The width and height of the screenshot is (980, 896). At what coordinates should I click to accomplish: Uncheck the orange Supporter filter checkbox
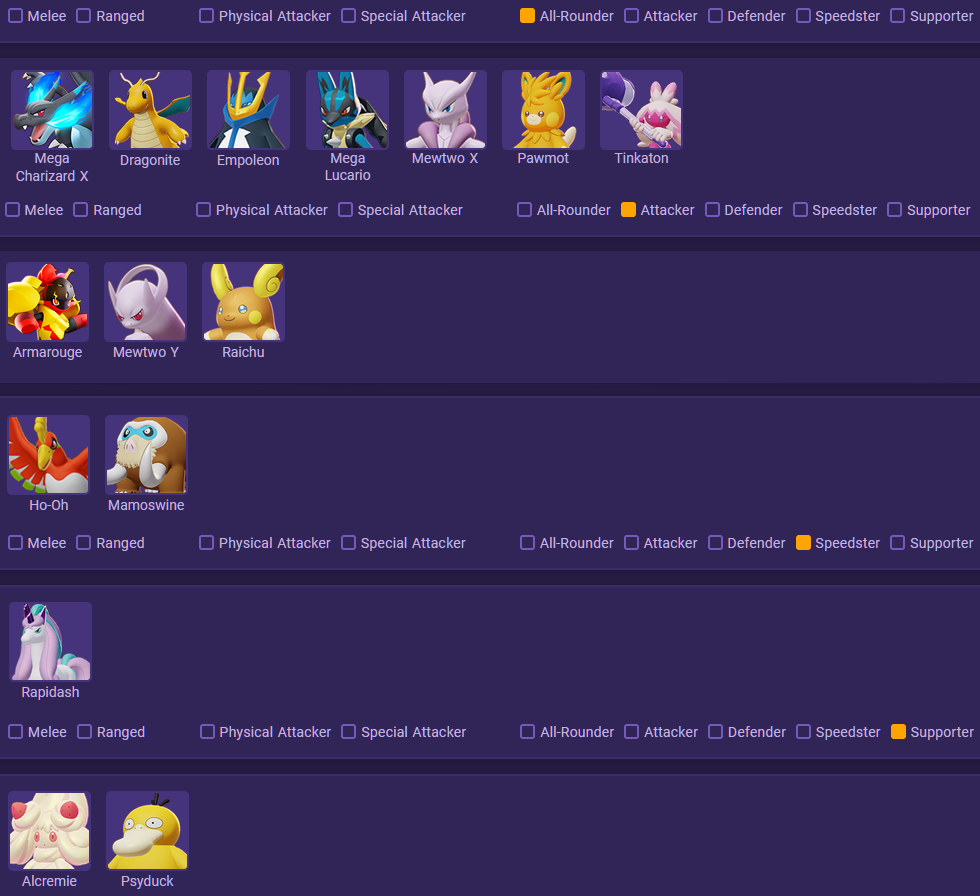tap(898, 731)
